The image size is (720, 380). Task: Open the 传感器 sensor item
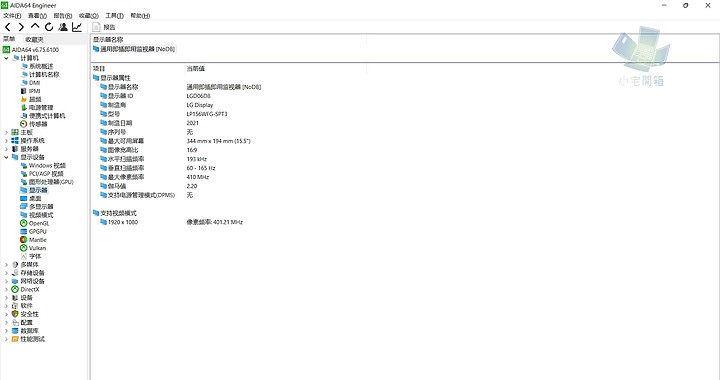point(38,124)
